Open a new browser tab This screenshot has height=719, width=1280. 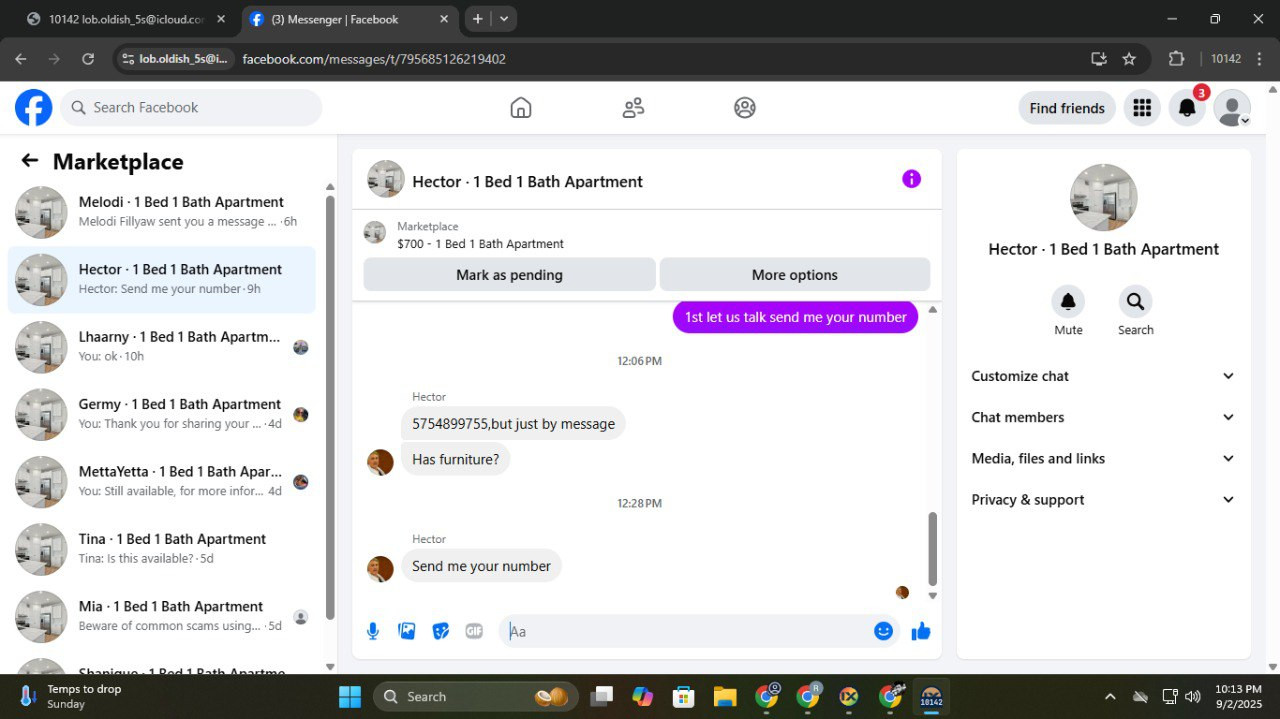[478, 19]
